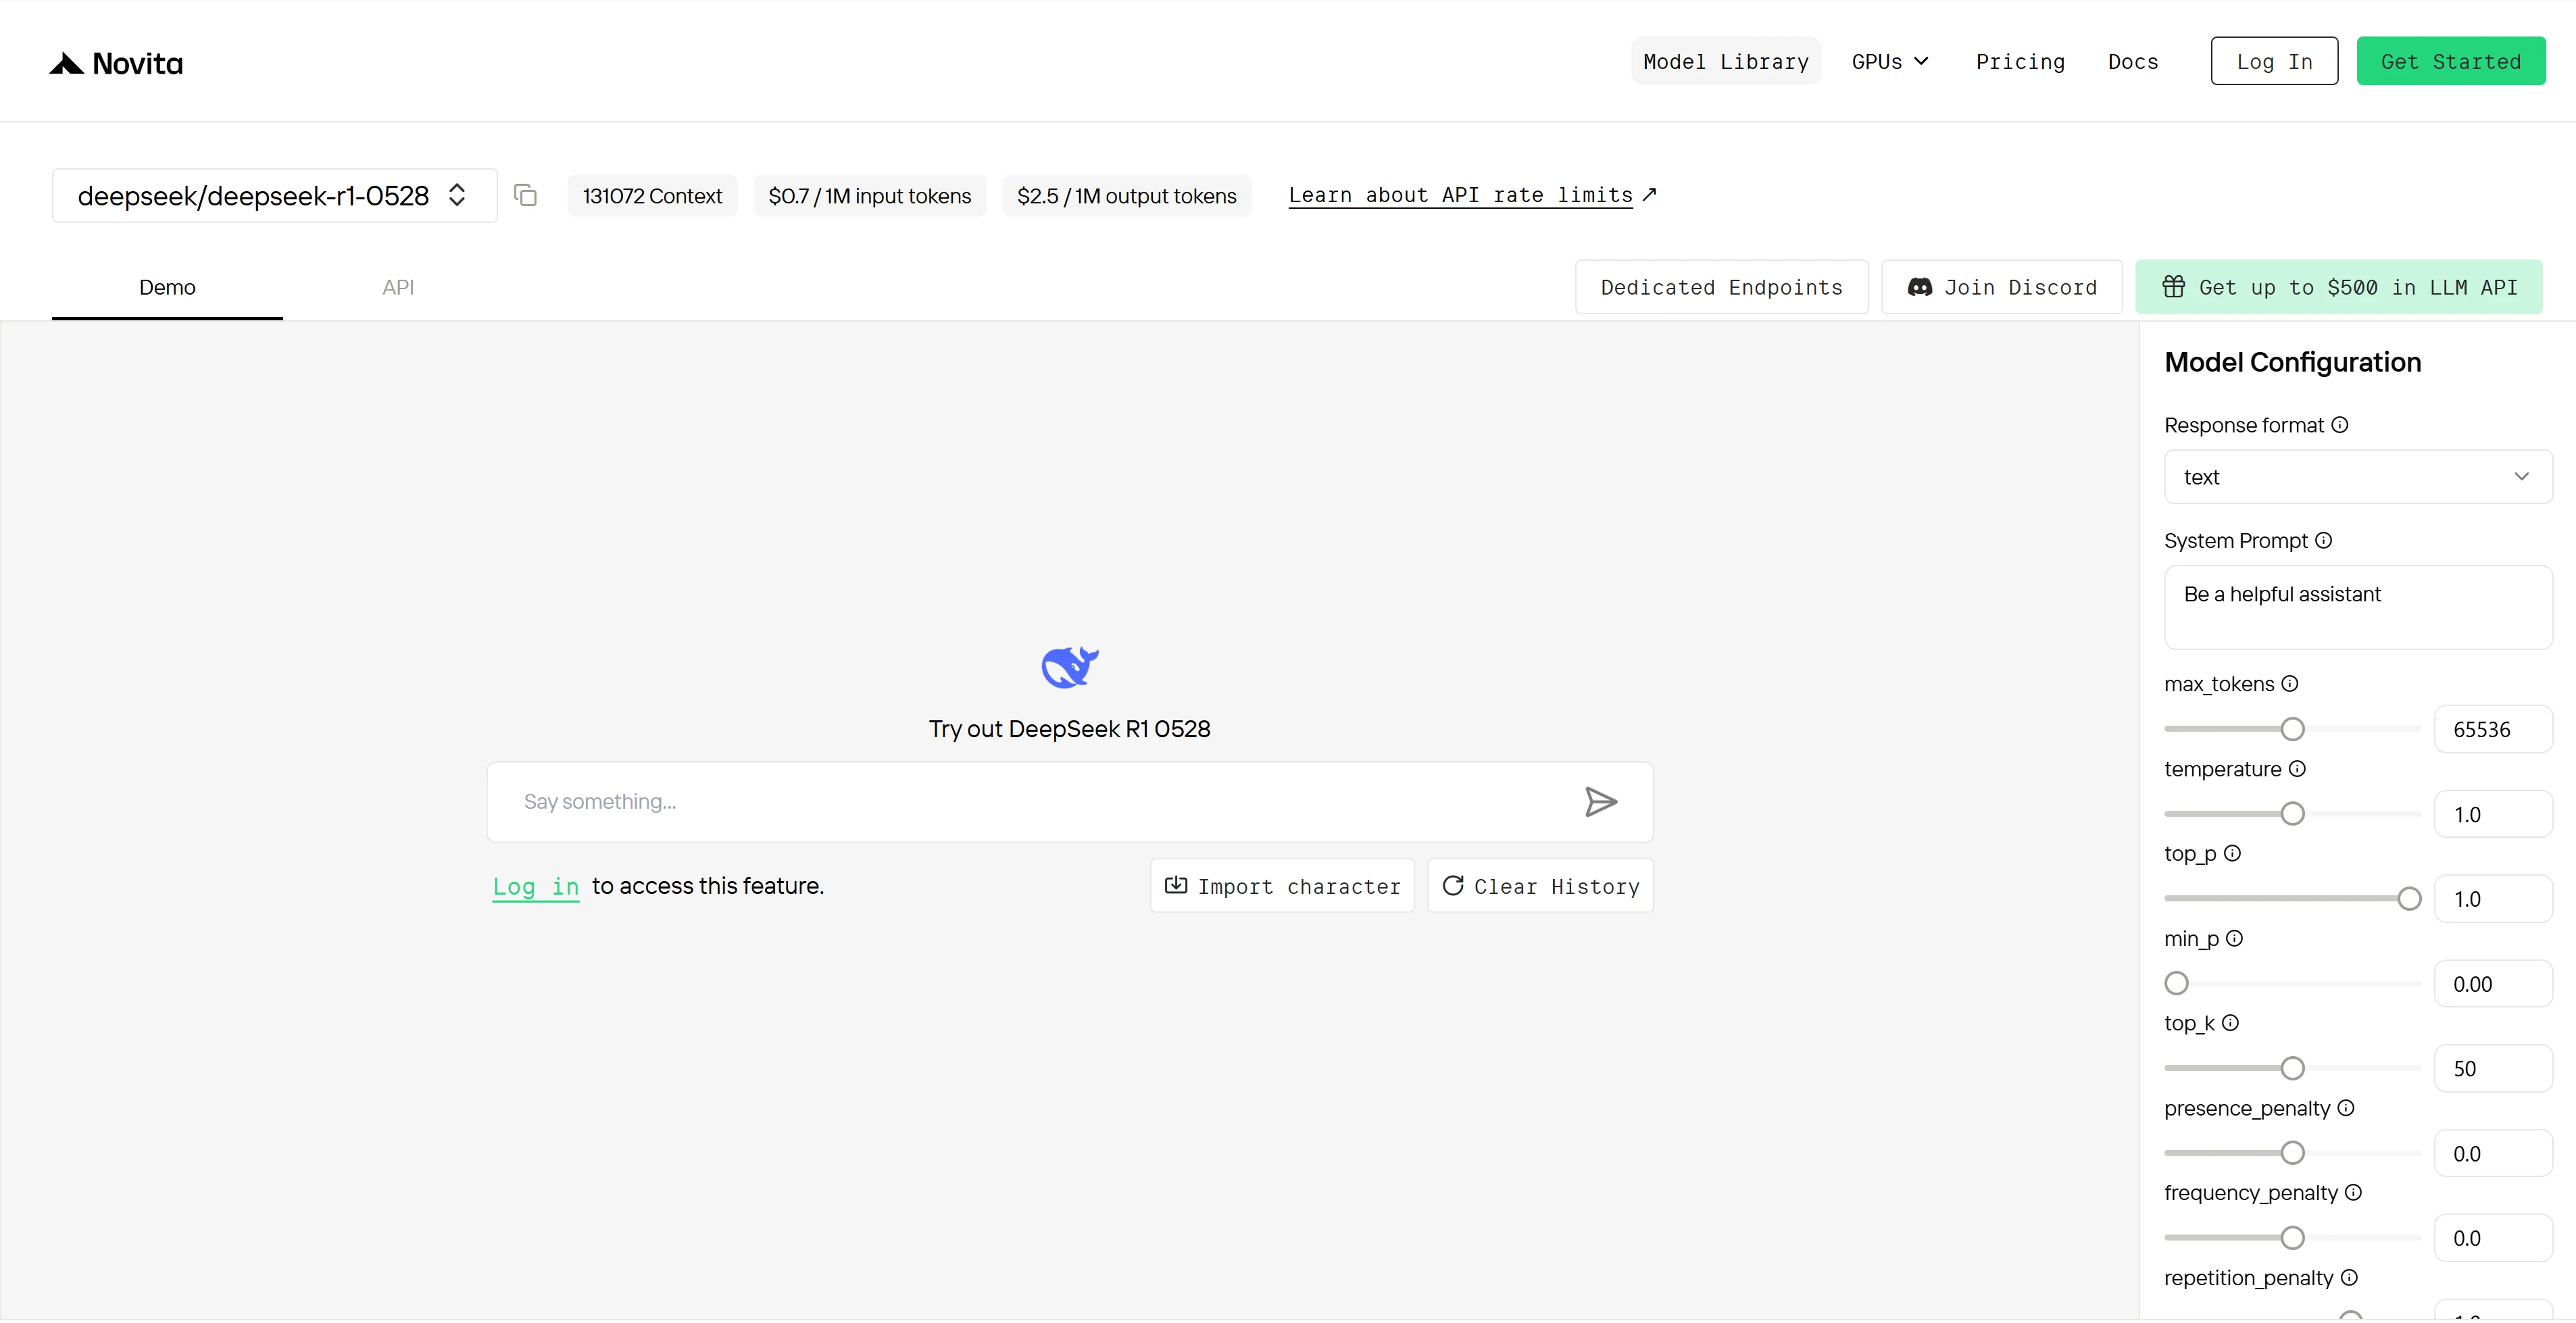Show info for top_k
The width and height of the screenshot is (2576, 1323).
2230,1023
